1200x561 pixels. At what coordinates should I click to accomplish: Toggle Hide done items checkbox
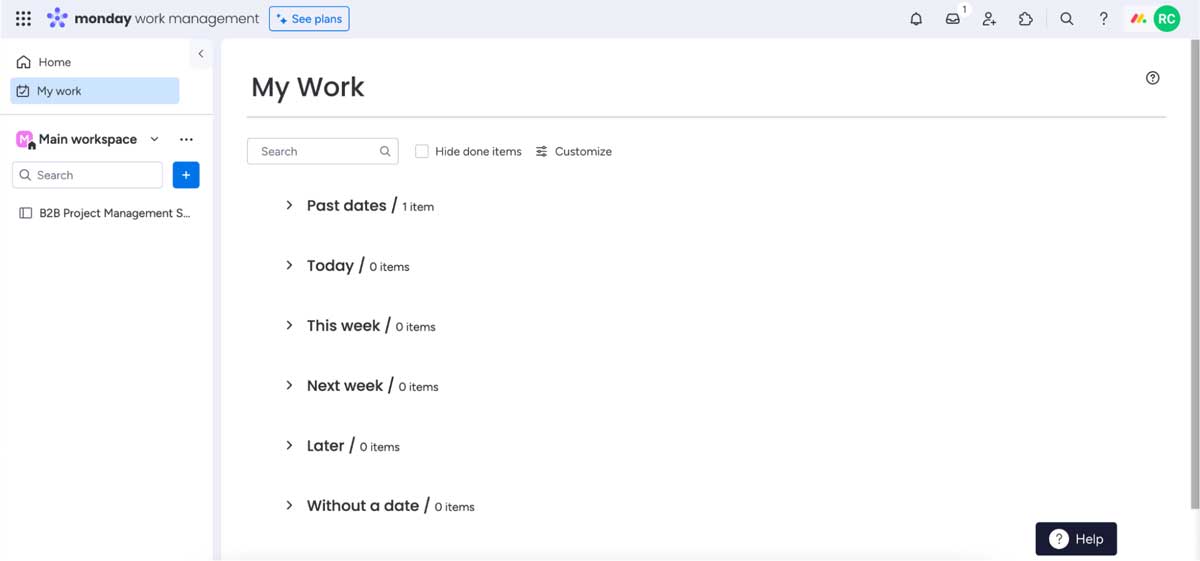(x=422, y=151)
